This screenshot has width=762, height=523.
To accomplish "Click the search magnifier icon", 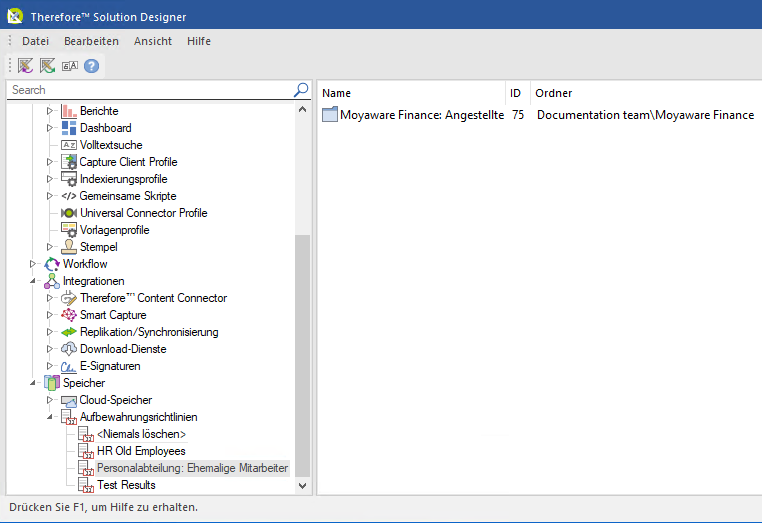I will point(301,90).
